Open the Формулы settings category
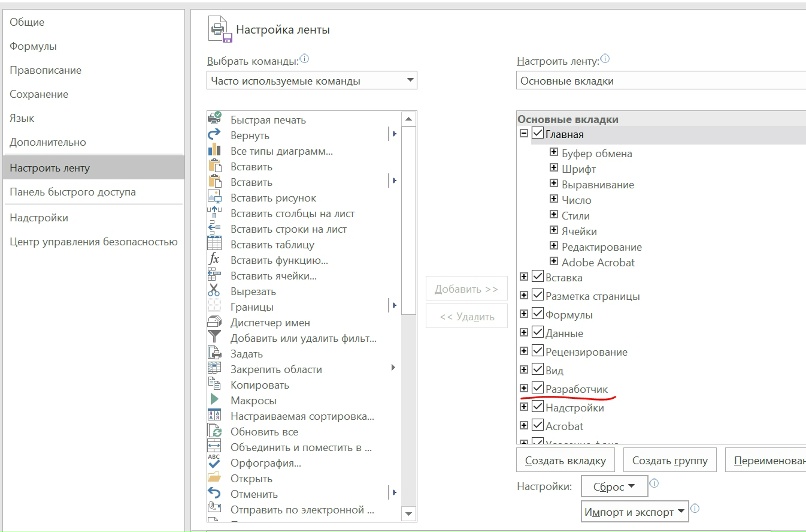The height and width of the screenshot is (532, 806). (33, 46)
